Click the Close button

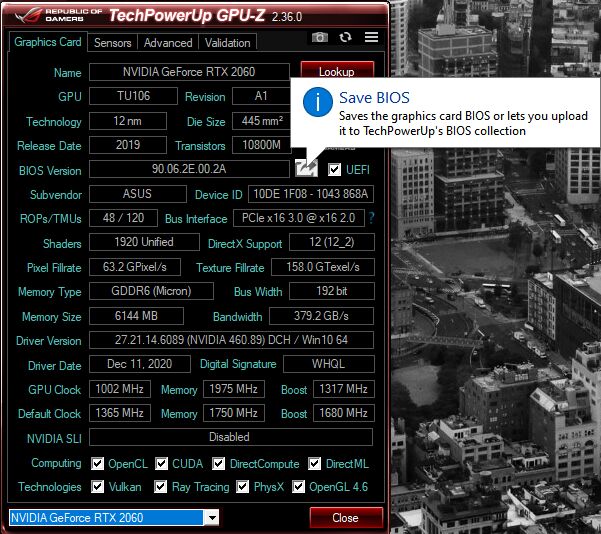[345, 518]
